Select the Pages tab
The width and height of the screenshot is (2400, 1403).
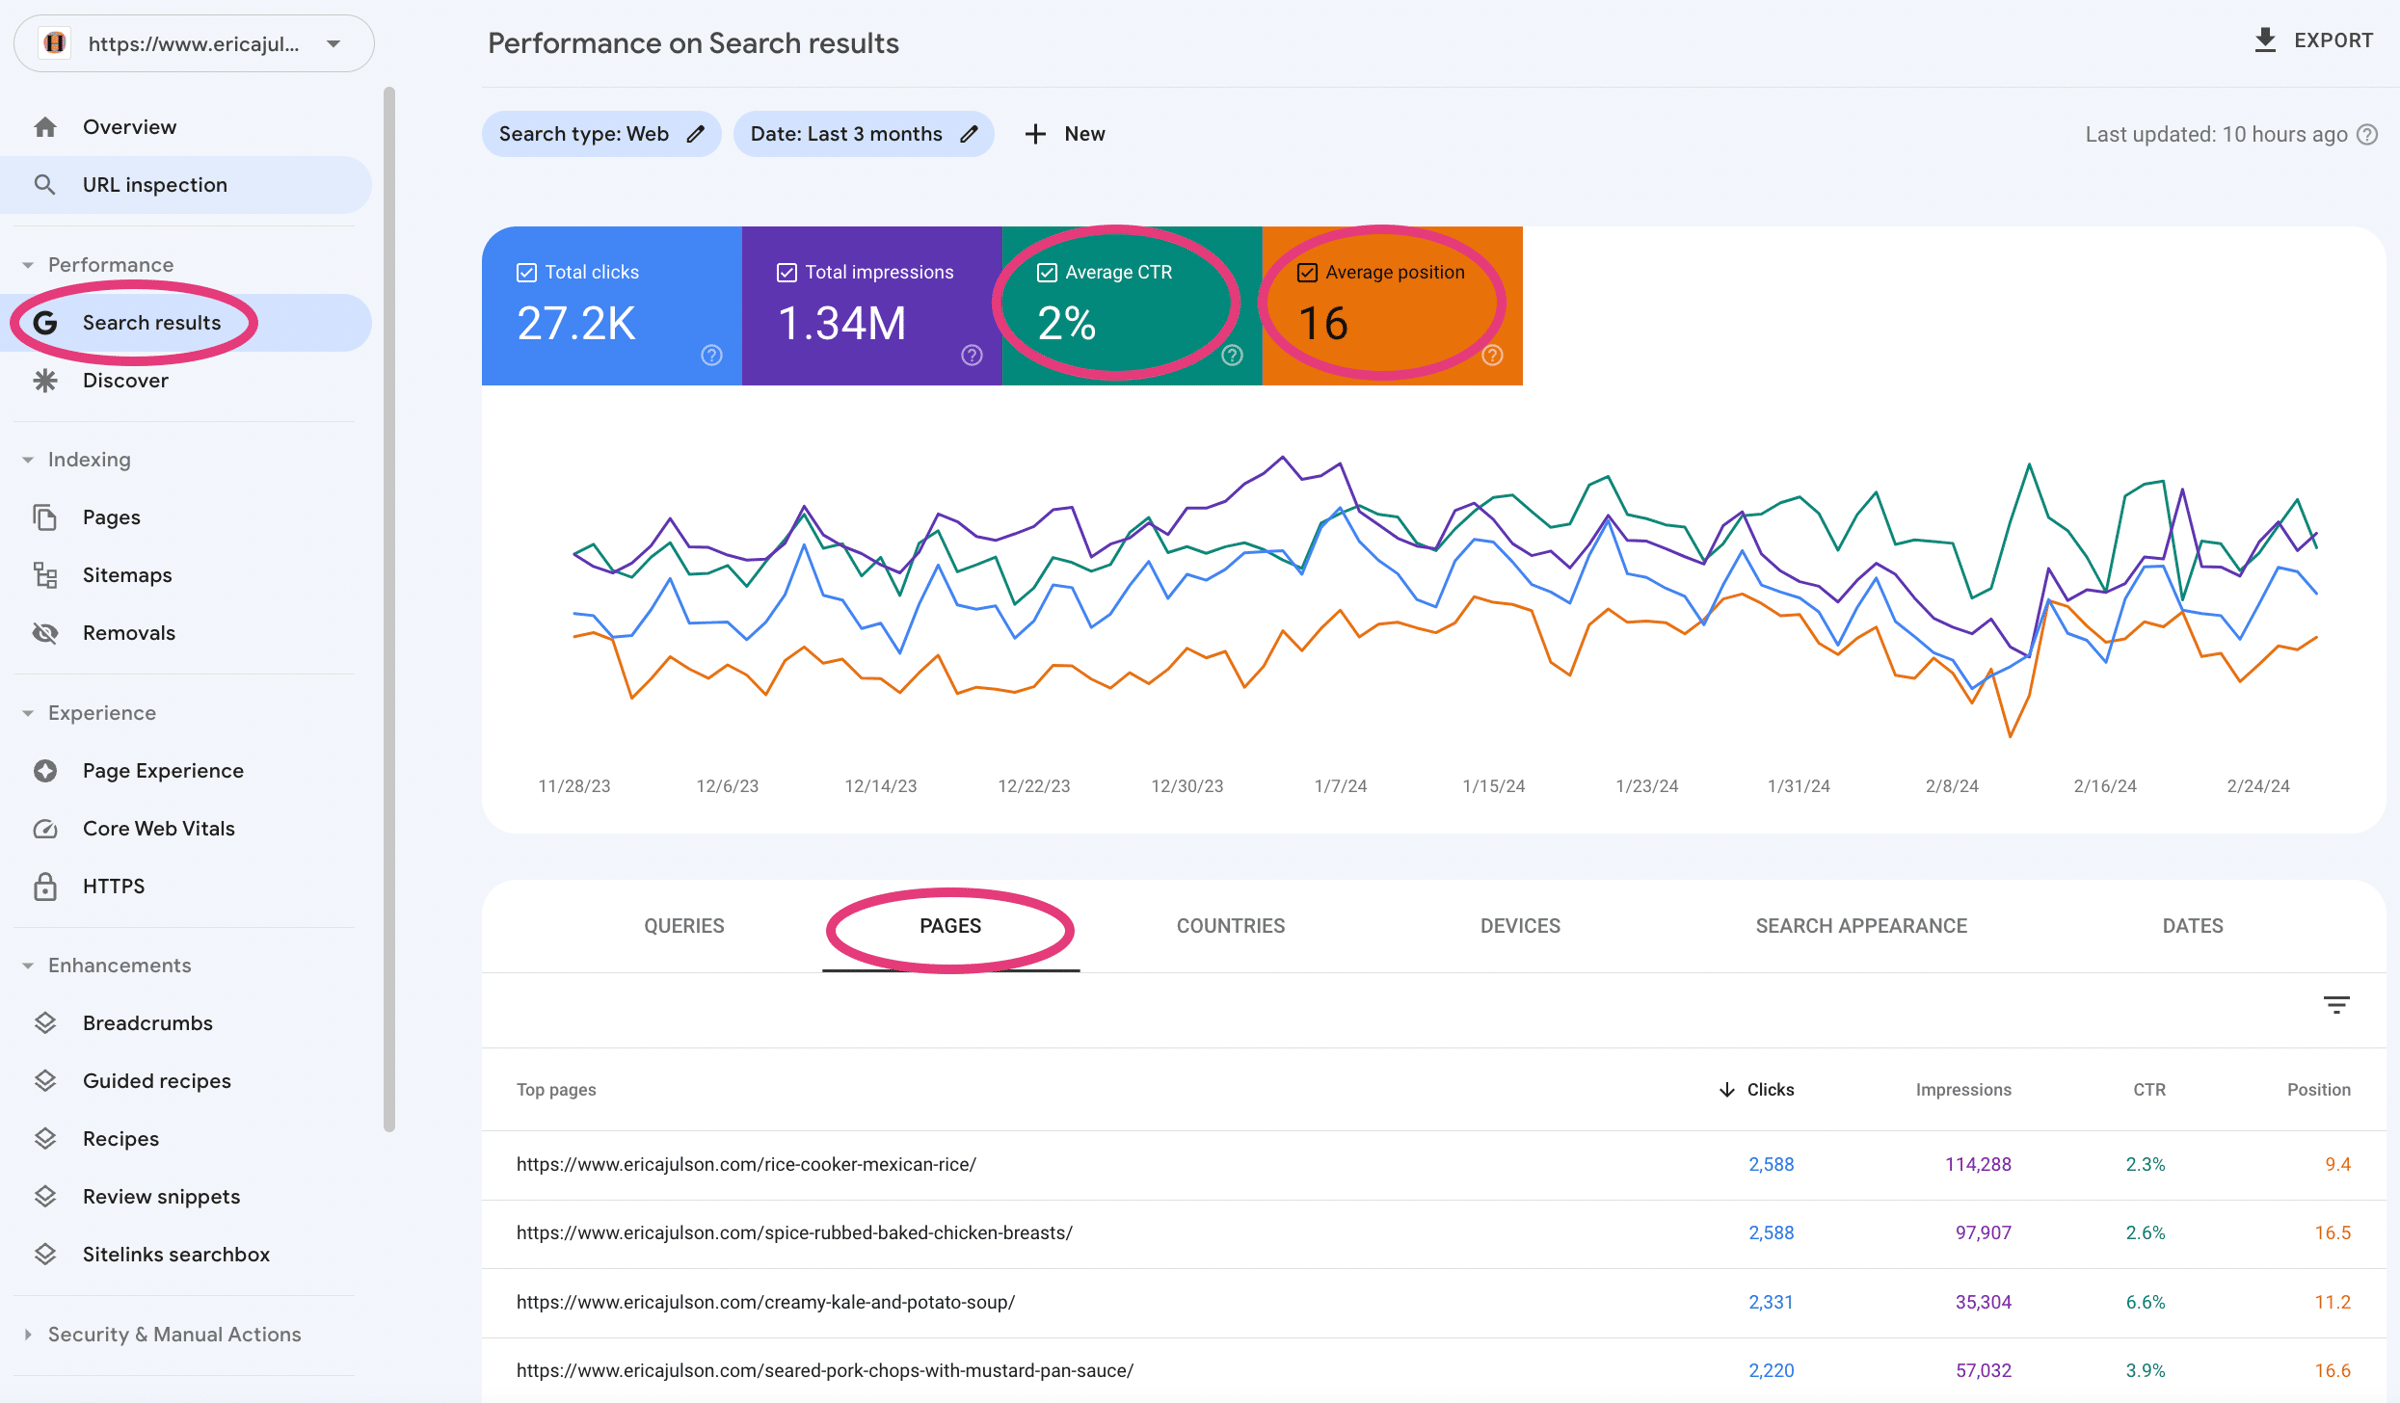(x=950, y=926)
